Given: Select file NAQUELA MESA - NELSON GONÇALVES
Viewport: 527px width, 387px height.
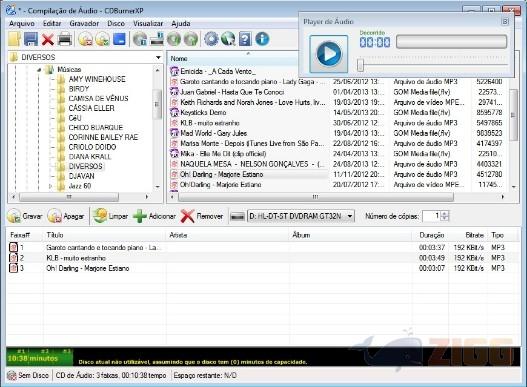Looking at the screenshot, I should pyautogui.click(x=252, y=164).
